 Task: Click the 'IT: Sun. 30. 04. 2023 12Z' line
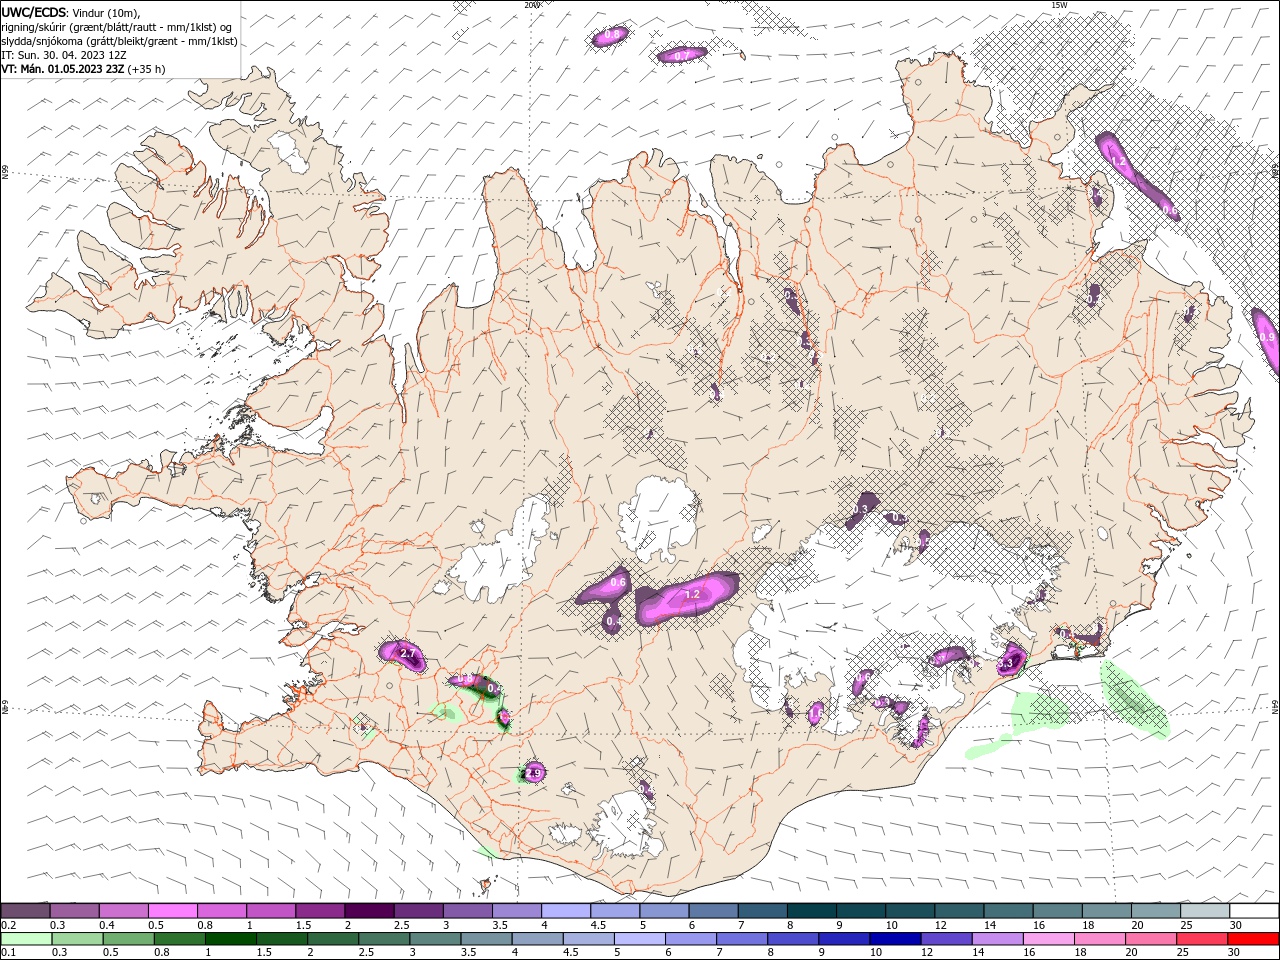pyautogui.click(x=63, y=55)
